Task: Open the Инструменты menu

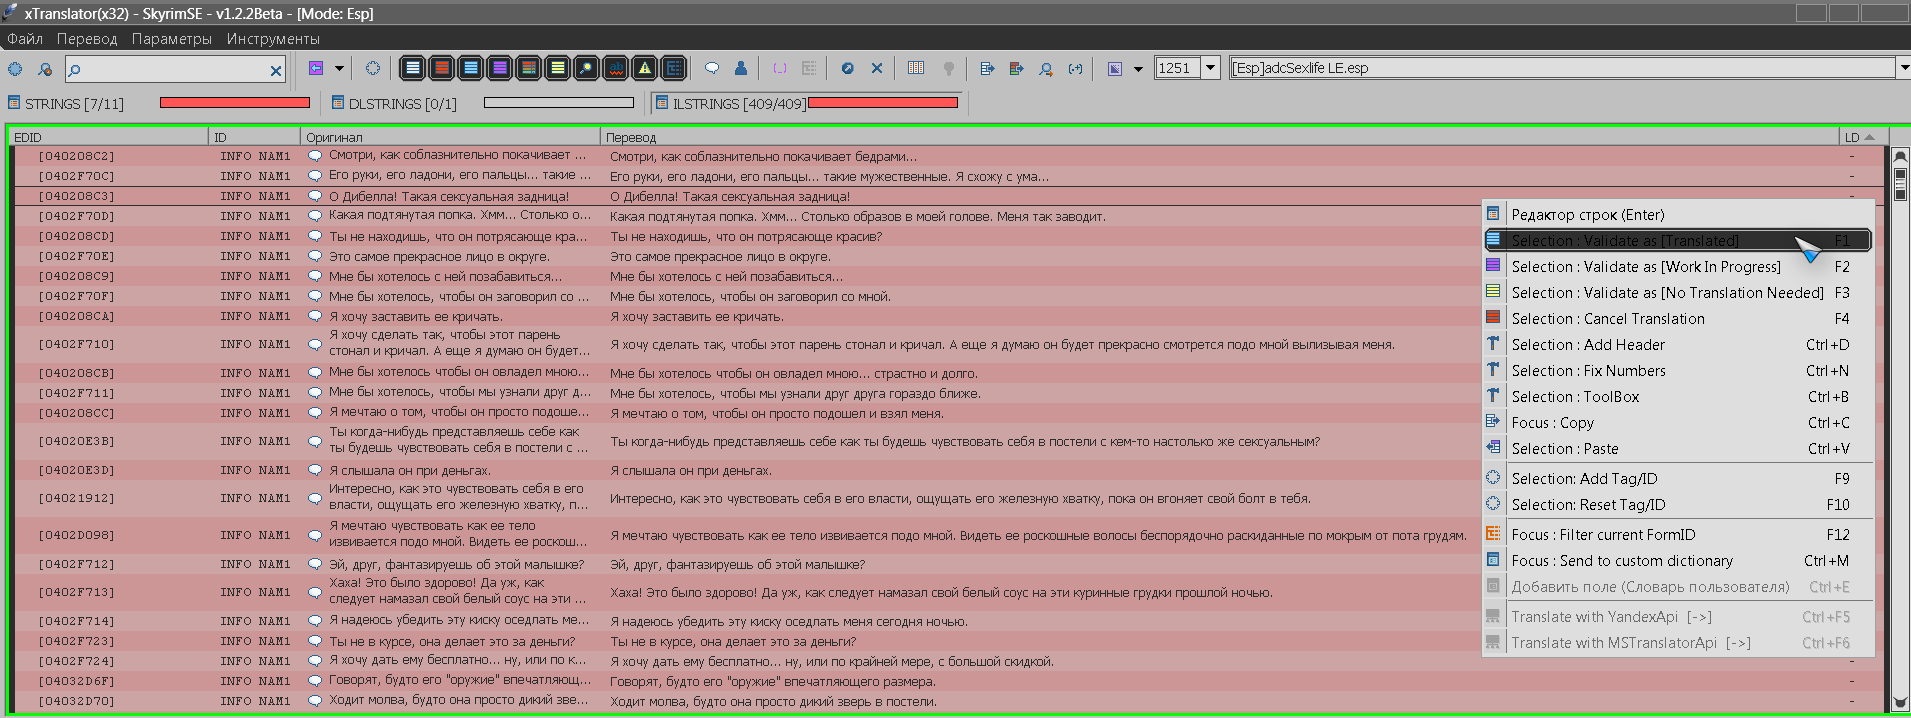Action: click(x=273, y=39)
